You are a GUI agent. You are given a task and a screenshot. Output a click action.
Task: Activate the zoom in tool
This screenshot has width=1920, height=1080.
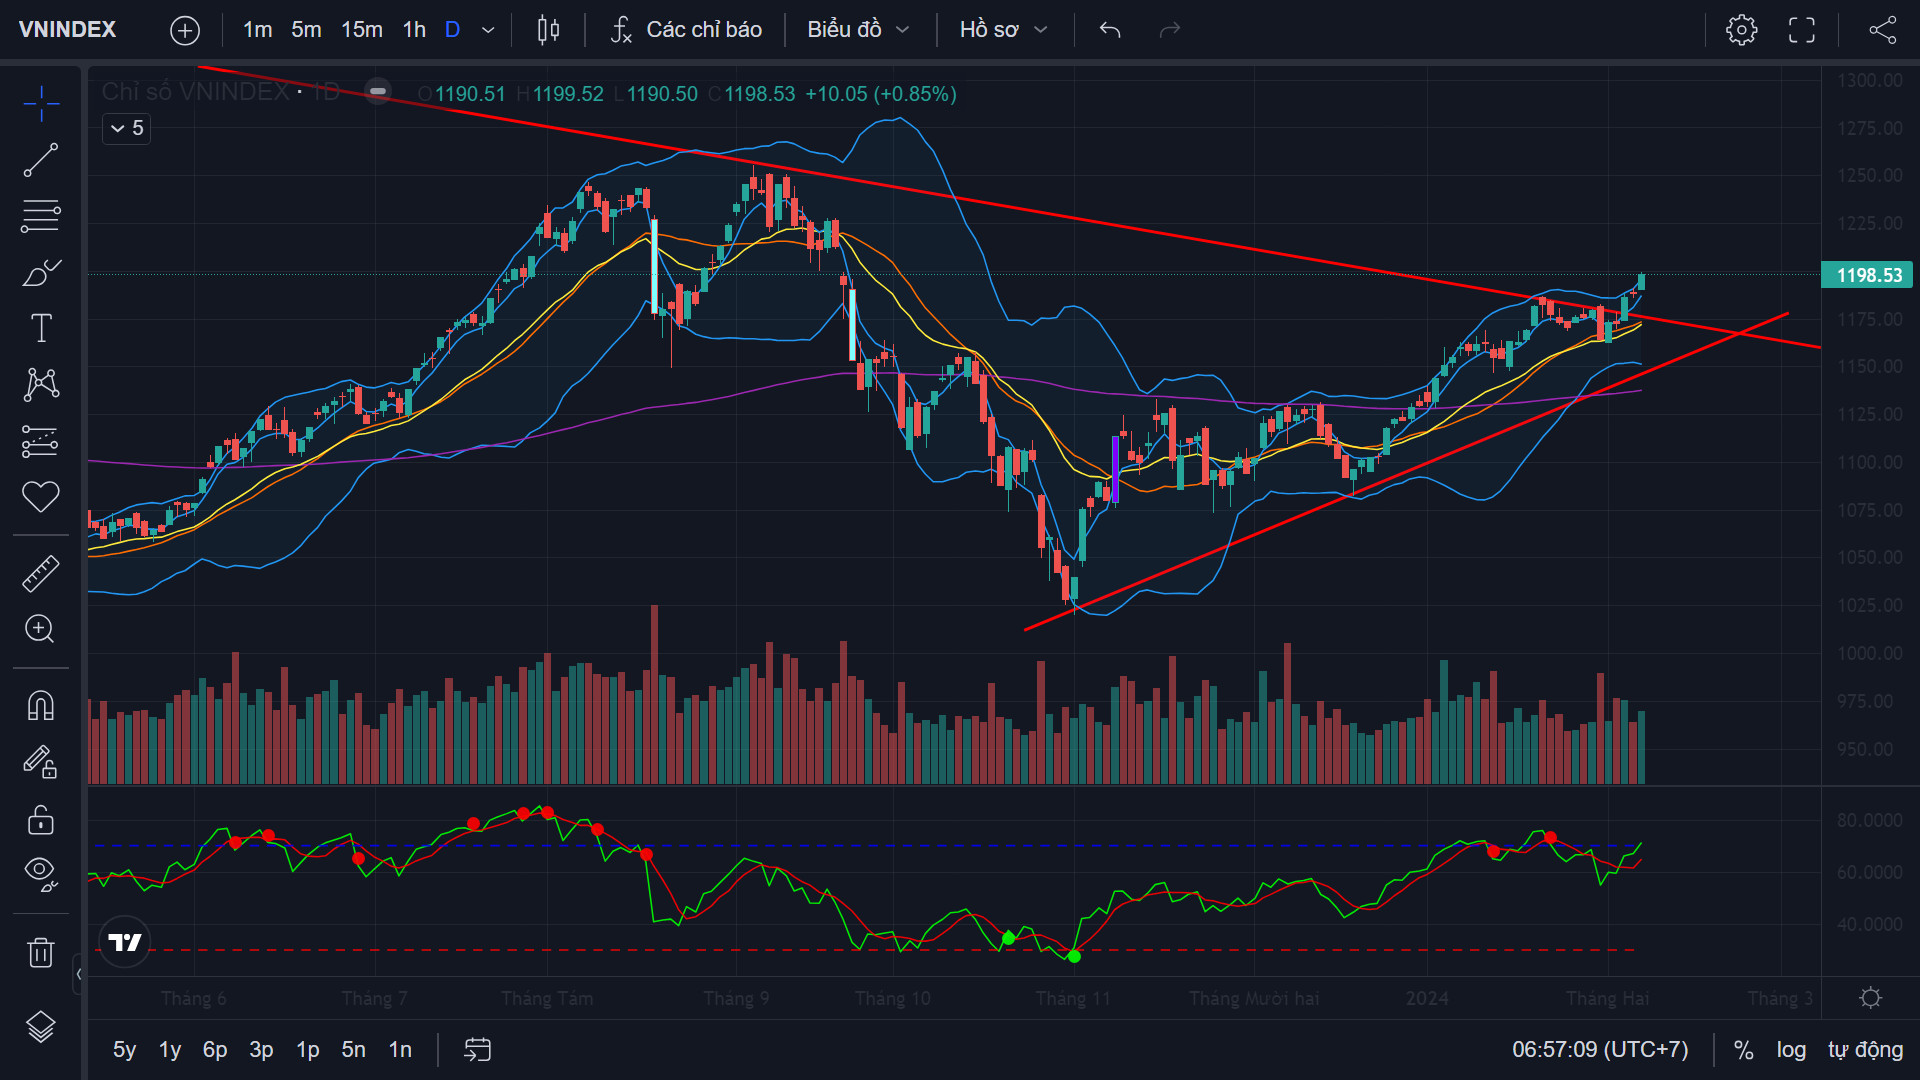pyautogui.click(x=41, y=629)
